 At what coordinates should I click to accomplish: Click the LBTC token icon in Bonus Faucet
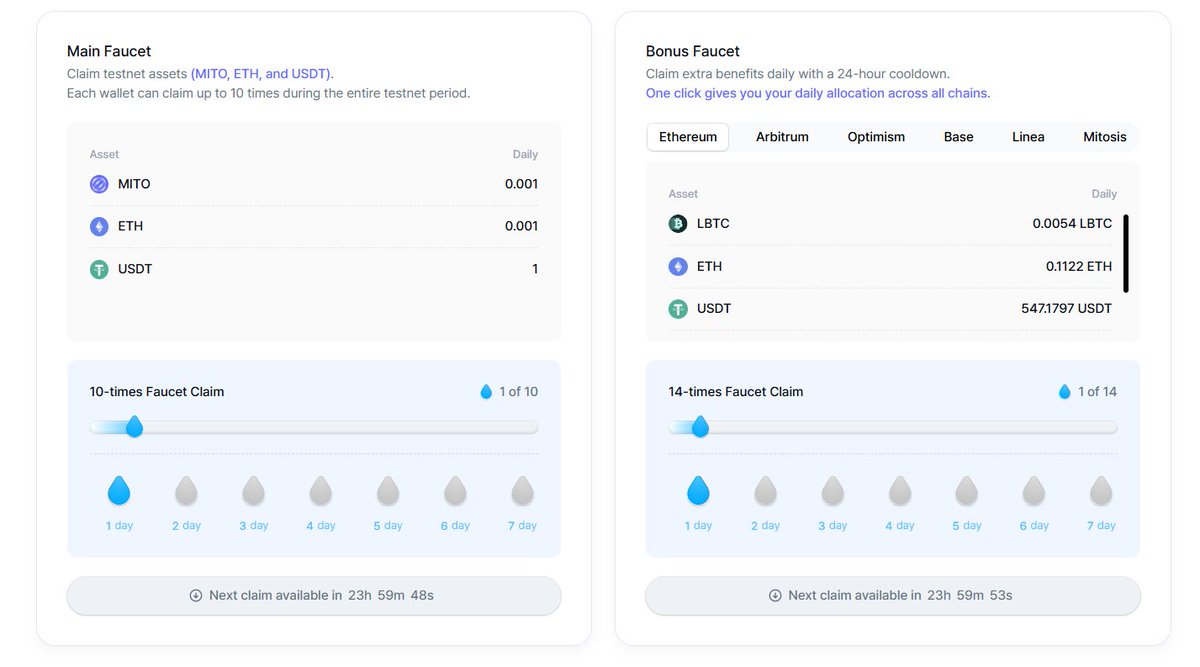coord(678,223)
